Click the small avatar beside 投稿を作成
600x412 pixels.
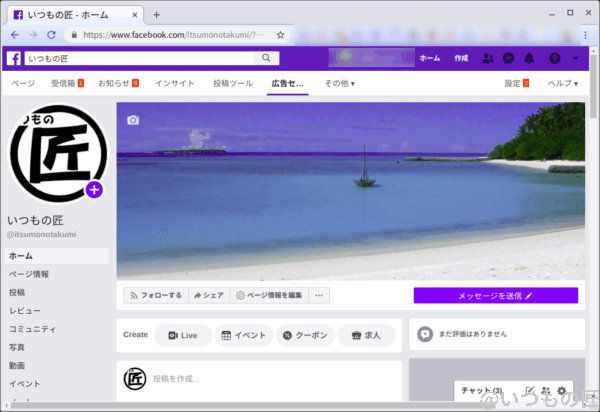pyautogui.click(x=135, y=379)
